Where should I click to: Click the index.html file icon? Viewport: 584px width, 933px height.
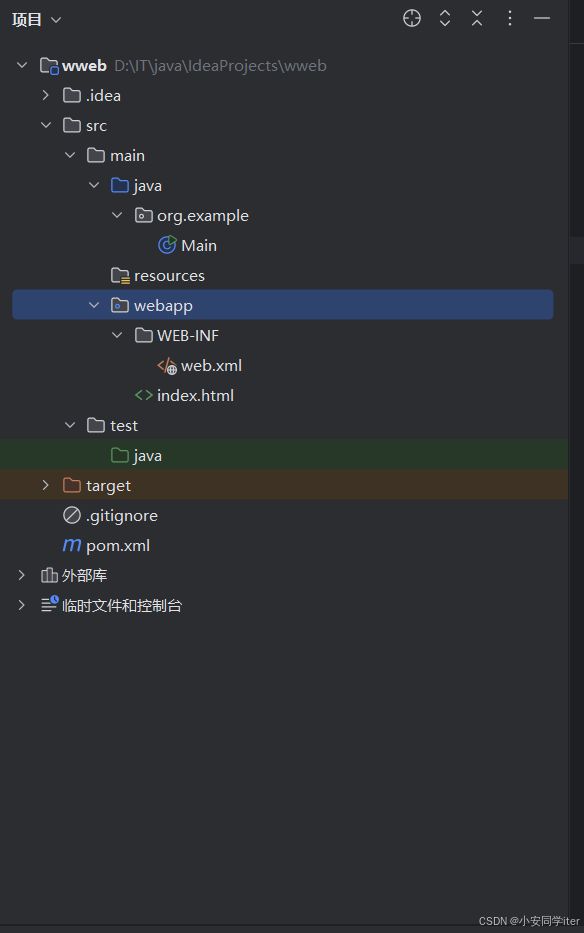tap(143, 395)
